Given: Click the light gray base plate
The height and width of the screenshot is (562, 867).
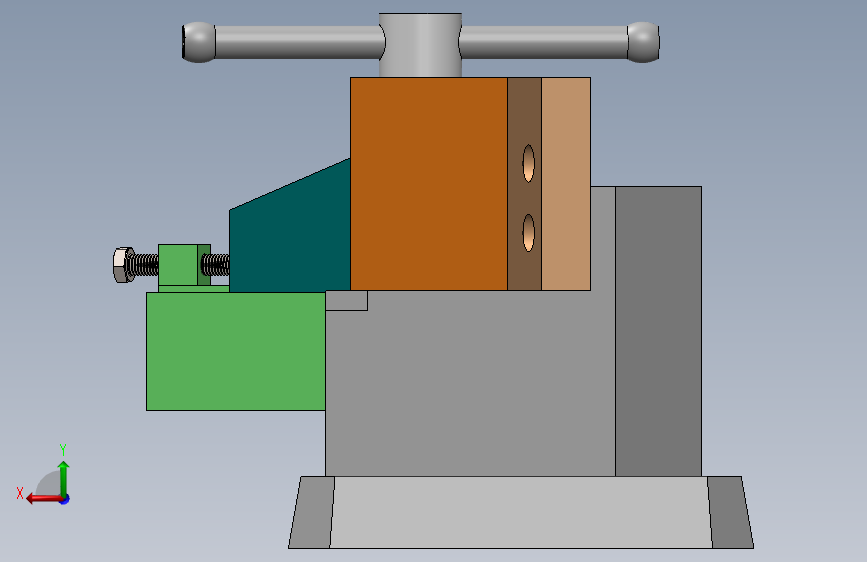Looking at the screenshot, I should click(x=520, y=512).
